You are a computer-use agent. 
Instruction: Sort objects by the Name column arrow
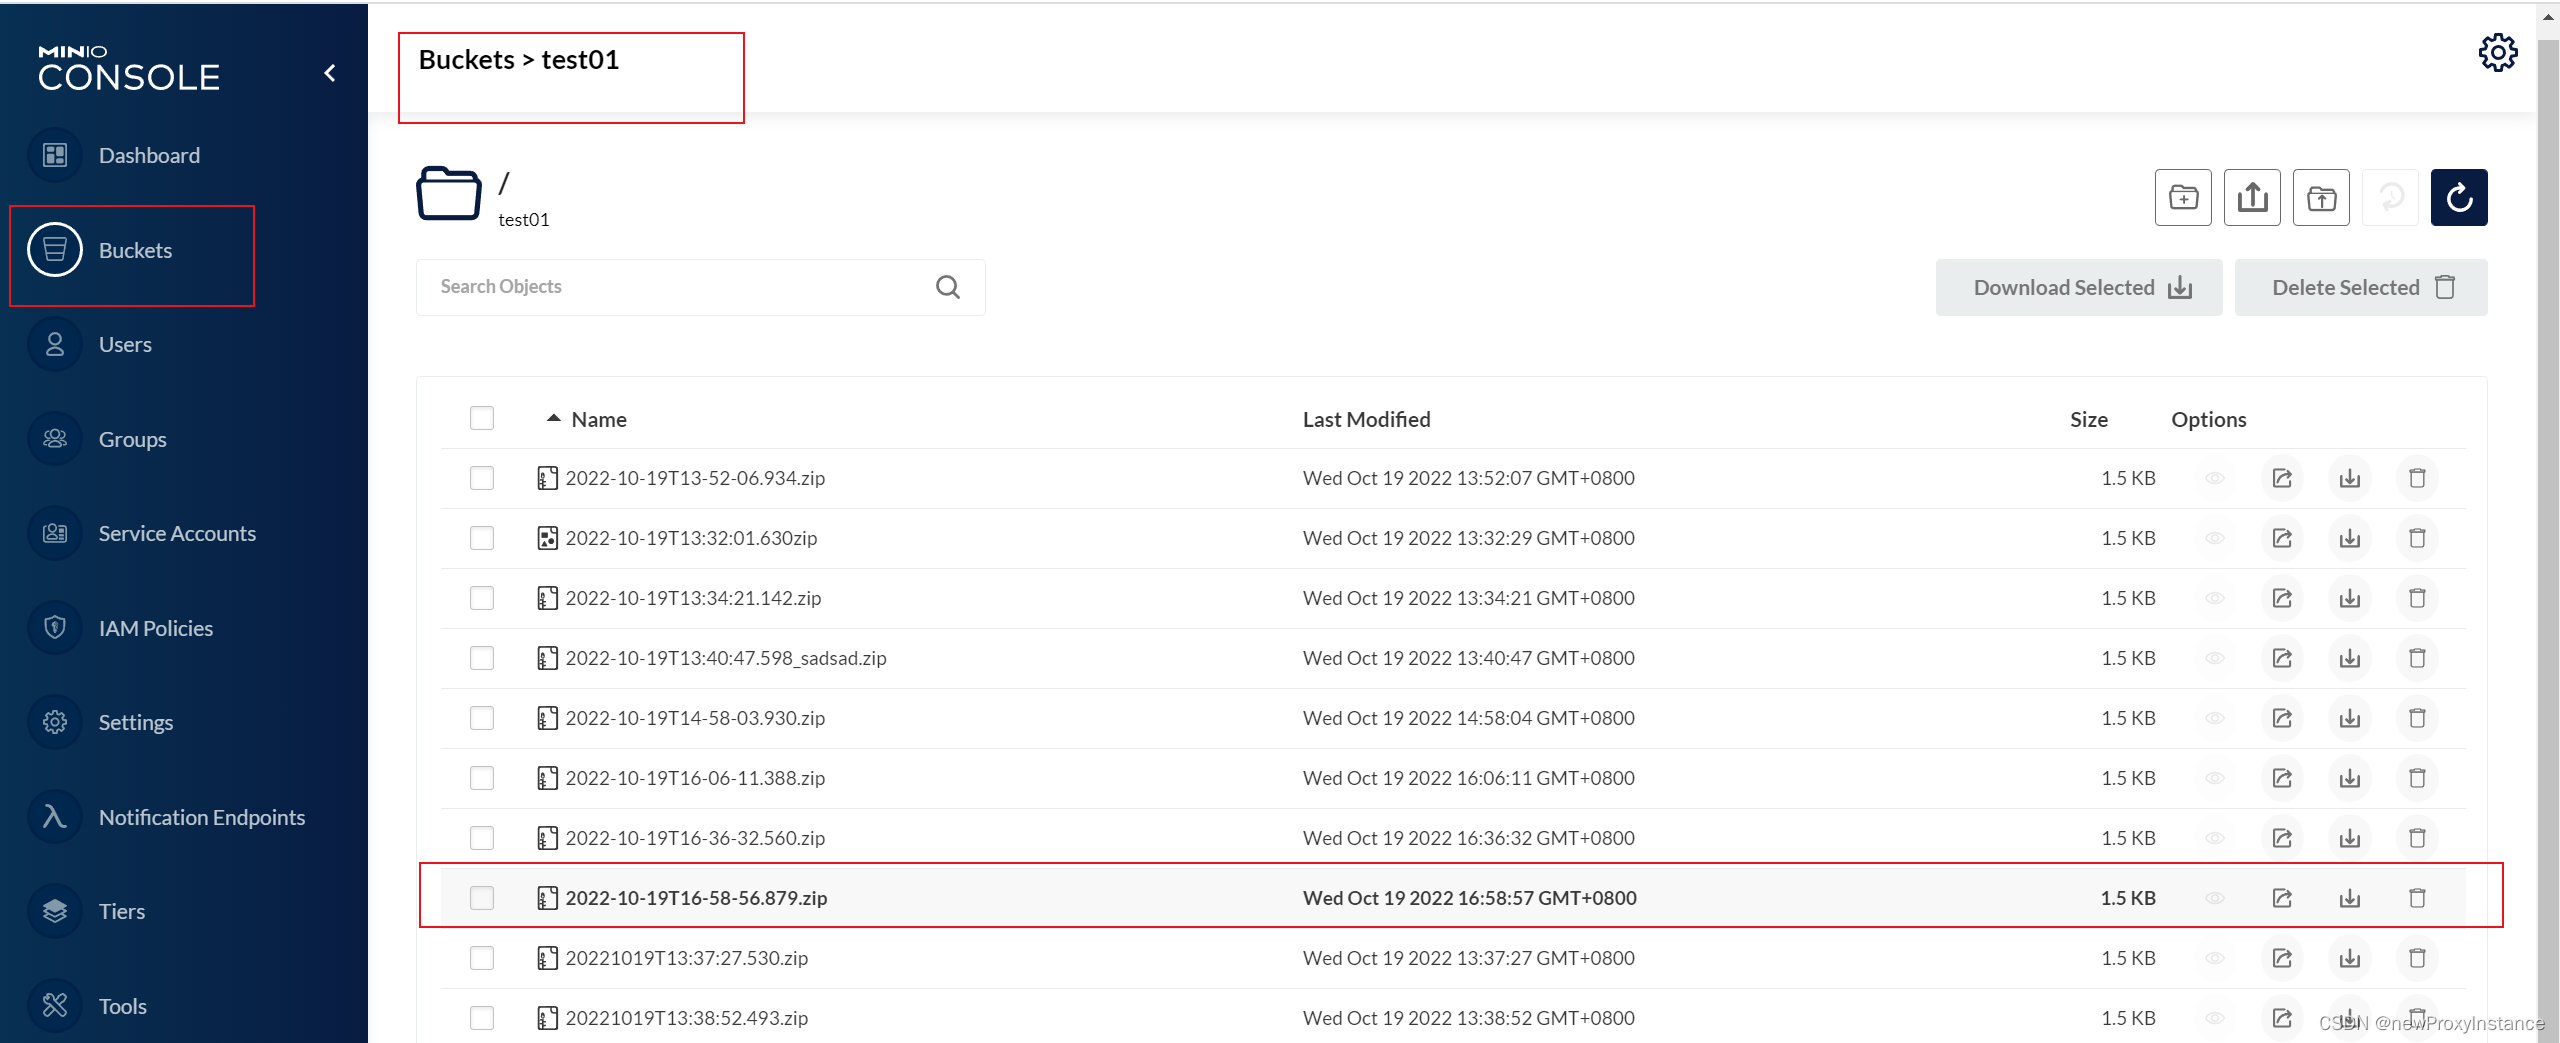[x=553, y=419]
